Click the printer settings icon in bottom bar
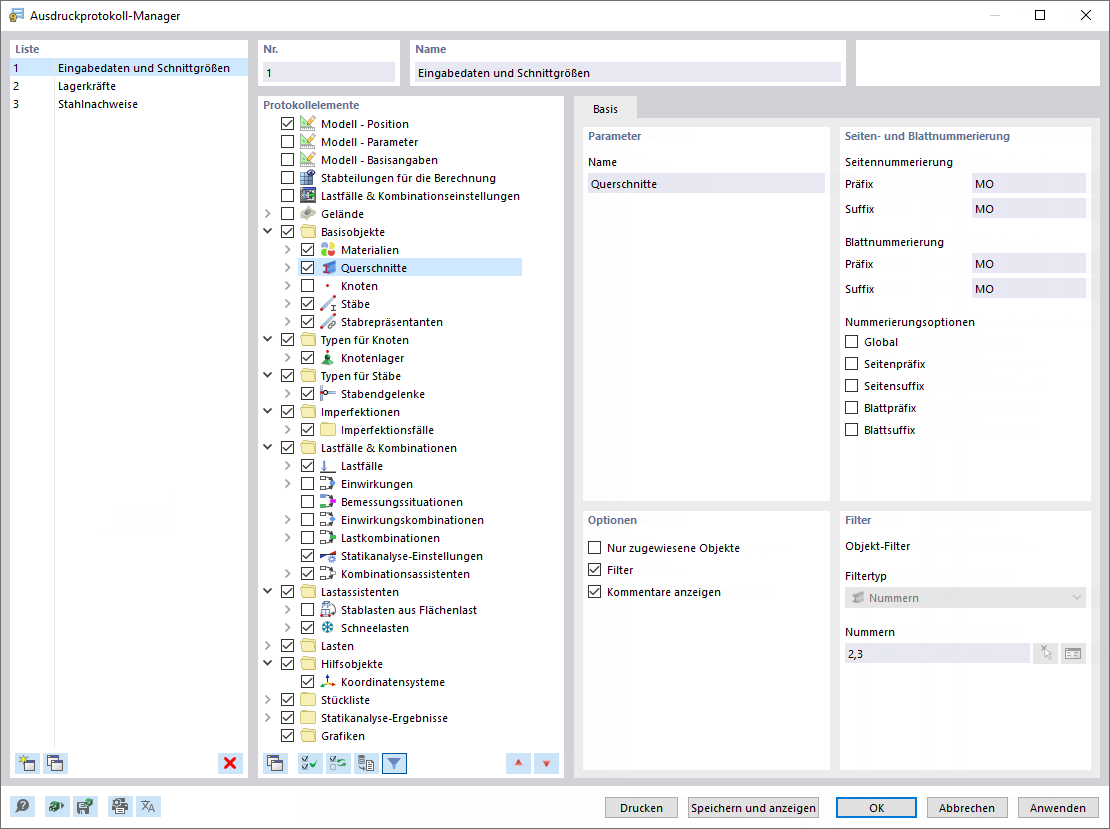Image resolution: width=1110 pixels, height=829 pixels. coord(120,806)
